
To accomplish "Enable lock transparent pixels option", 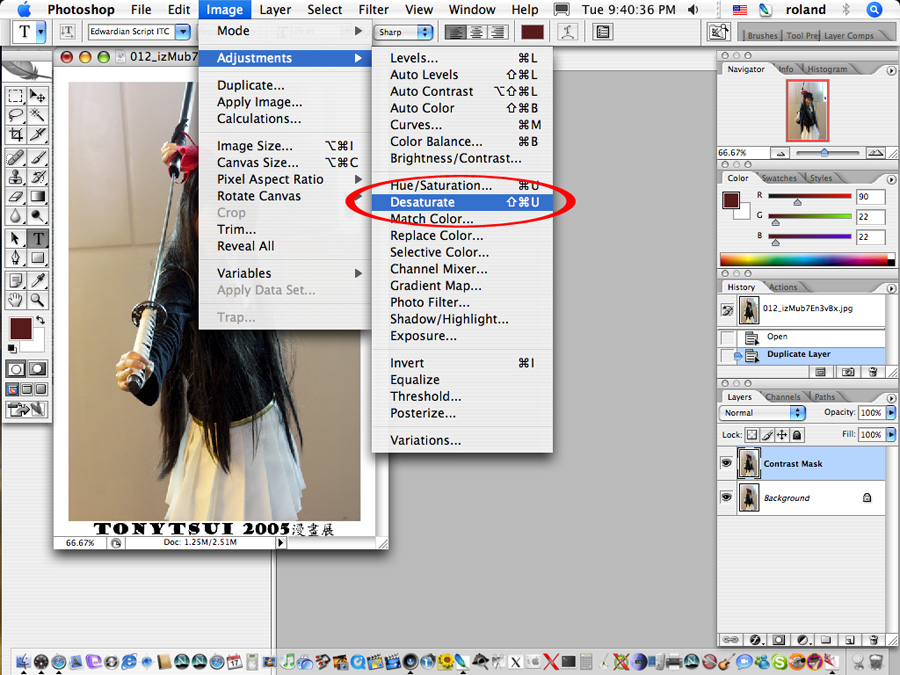I will coord(752,435).
